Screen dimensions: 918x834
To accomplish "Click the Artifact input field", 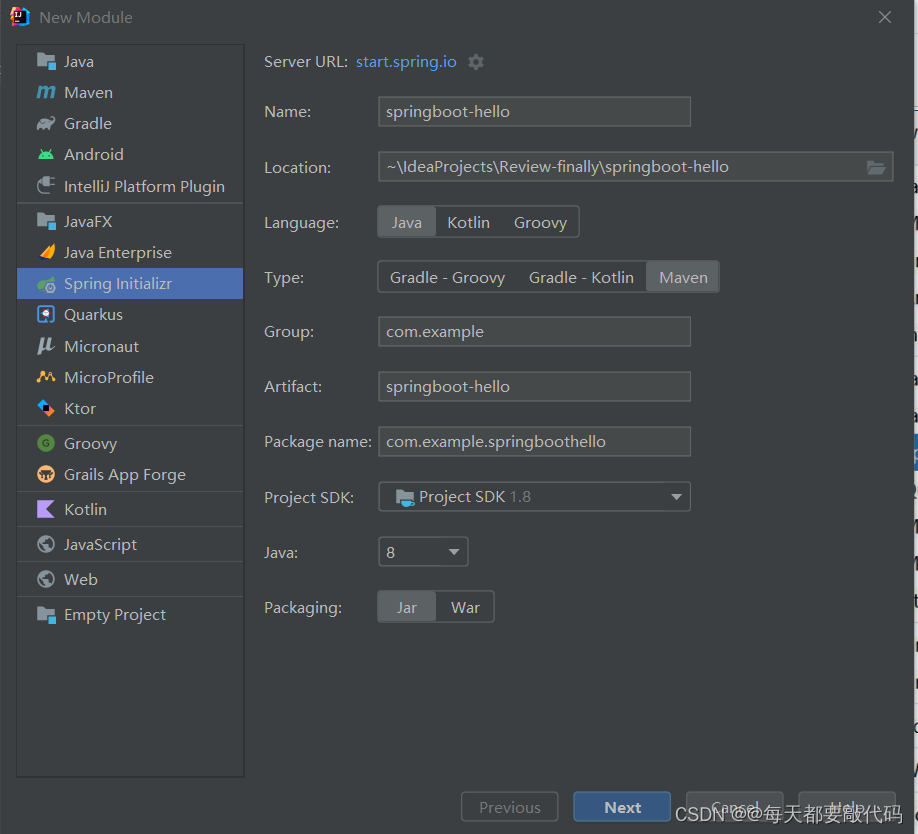I will (x=535, y=387).
